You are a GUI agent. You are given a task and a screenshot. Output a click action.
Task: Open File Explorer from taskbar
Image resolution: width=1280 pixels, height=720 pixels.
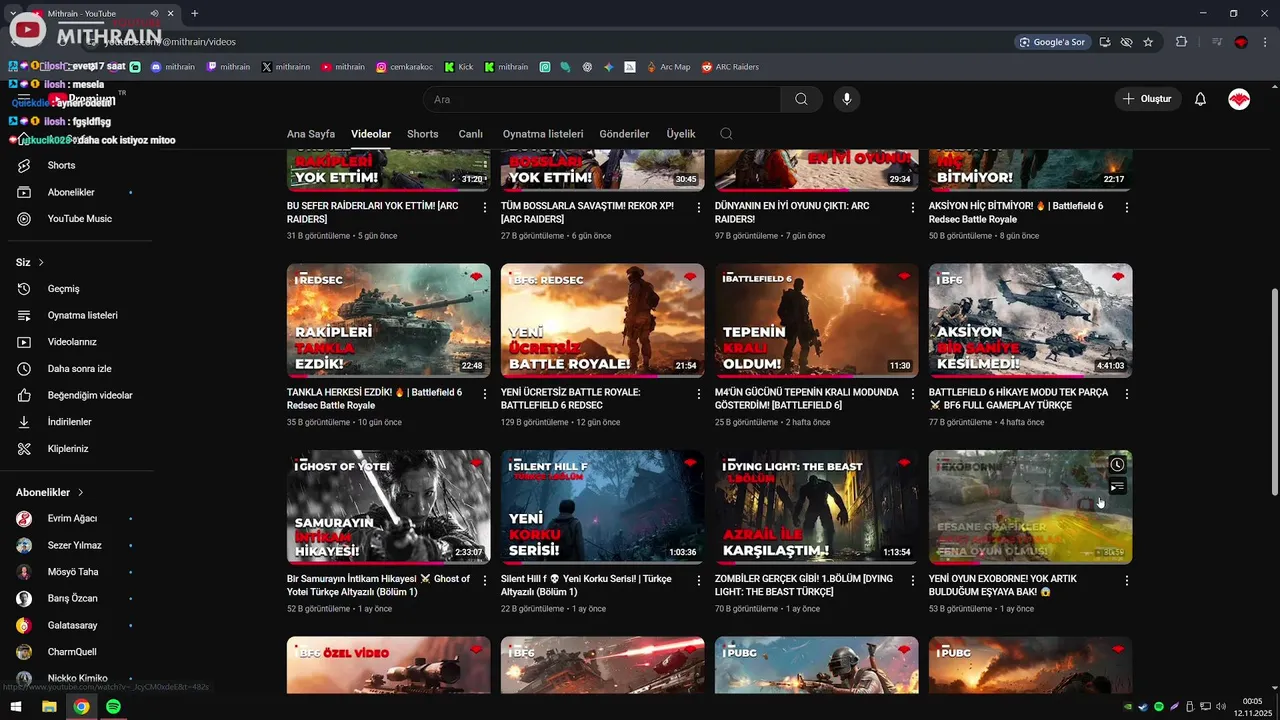(x=49, y=707)
